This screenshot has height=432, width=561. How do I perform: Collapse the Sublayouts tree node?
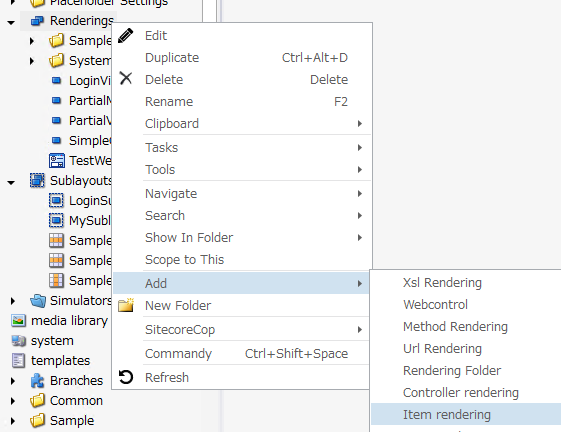click(x=11, y=183)
